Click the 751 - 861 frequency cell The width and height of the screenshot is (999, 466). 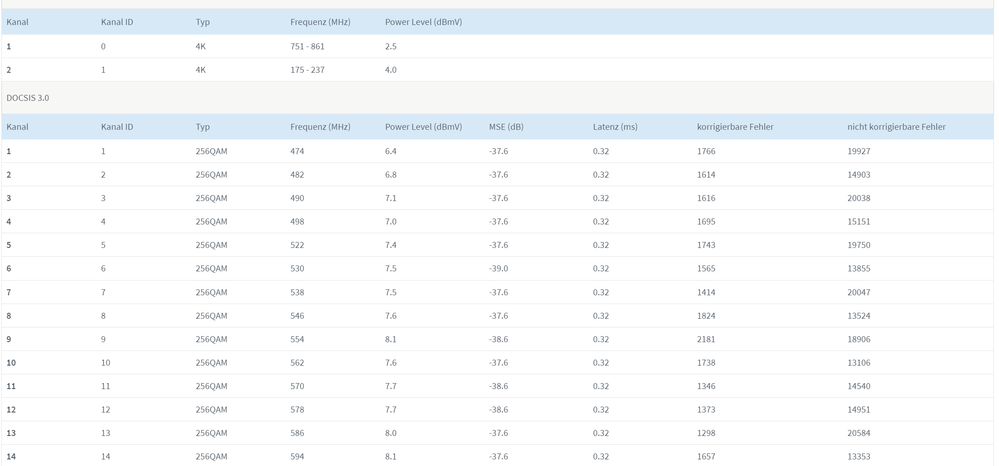307,46
